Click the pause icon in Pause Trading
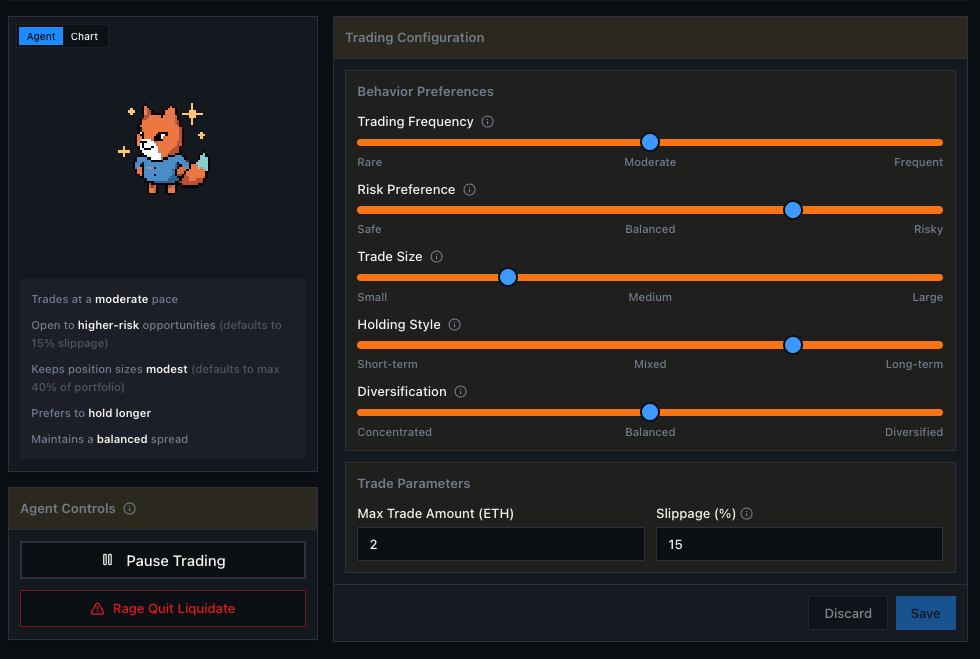The height and width of the screenshot is (659, 980). (x=107, y=560)
